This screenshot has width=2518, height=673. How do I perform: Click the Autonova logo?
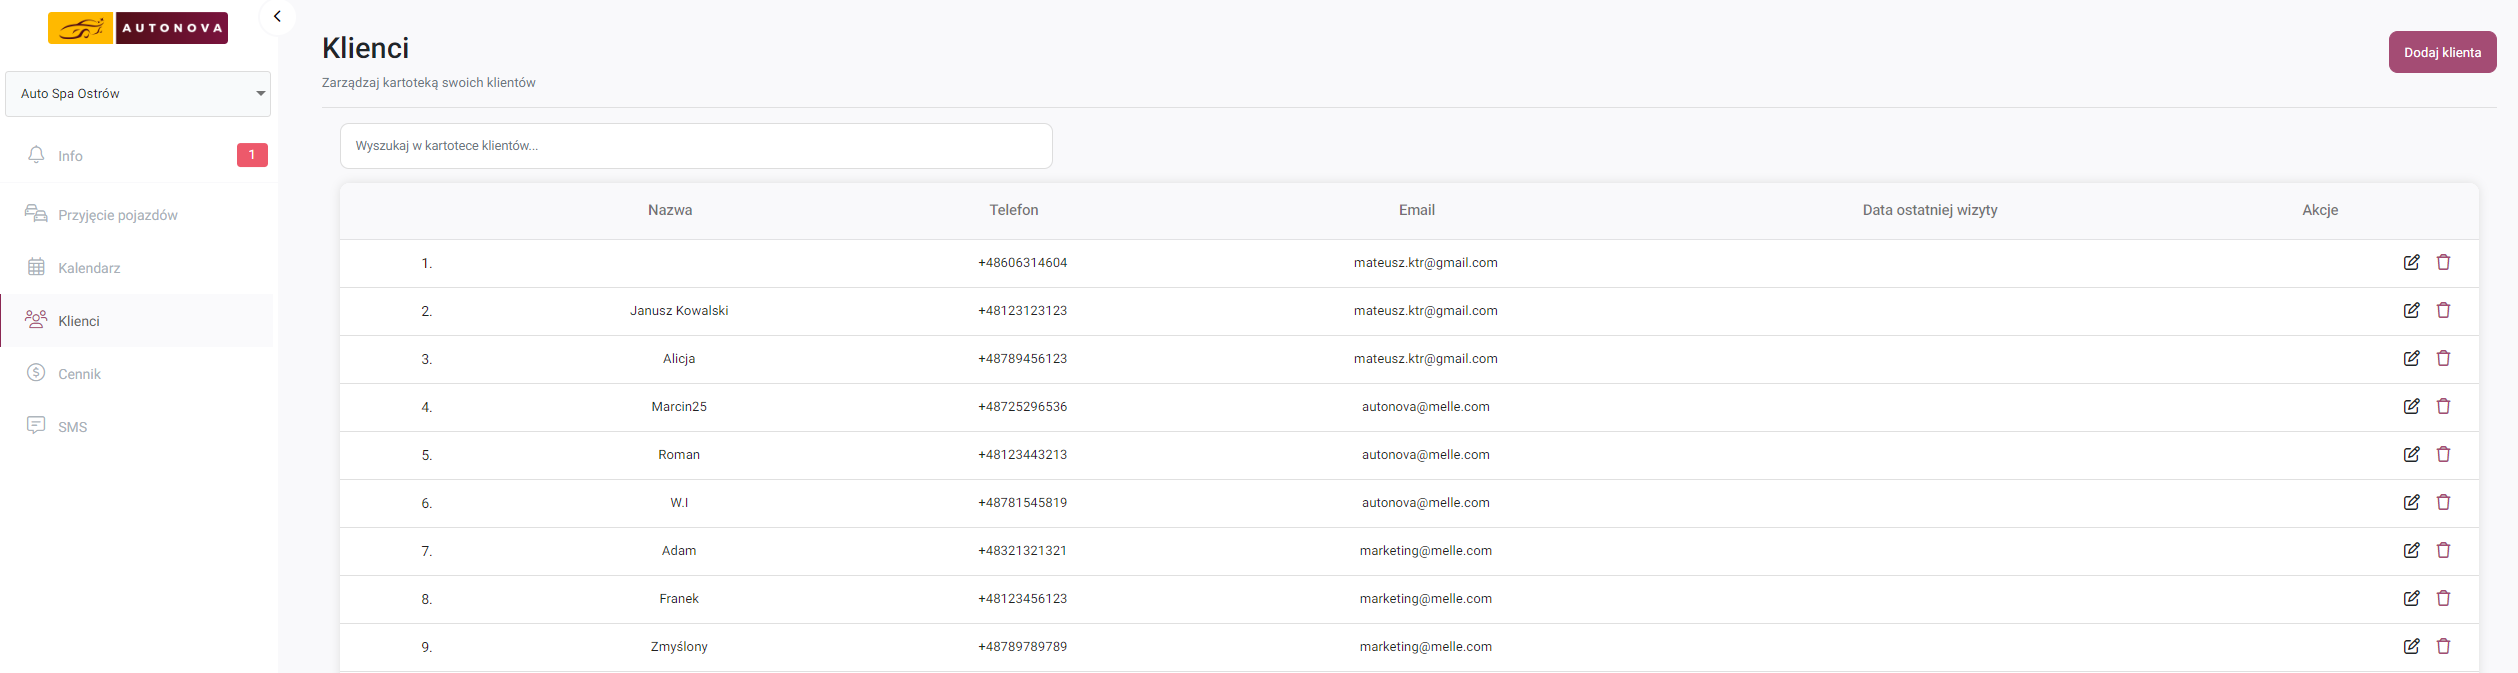tap(138, 28)
